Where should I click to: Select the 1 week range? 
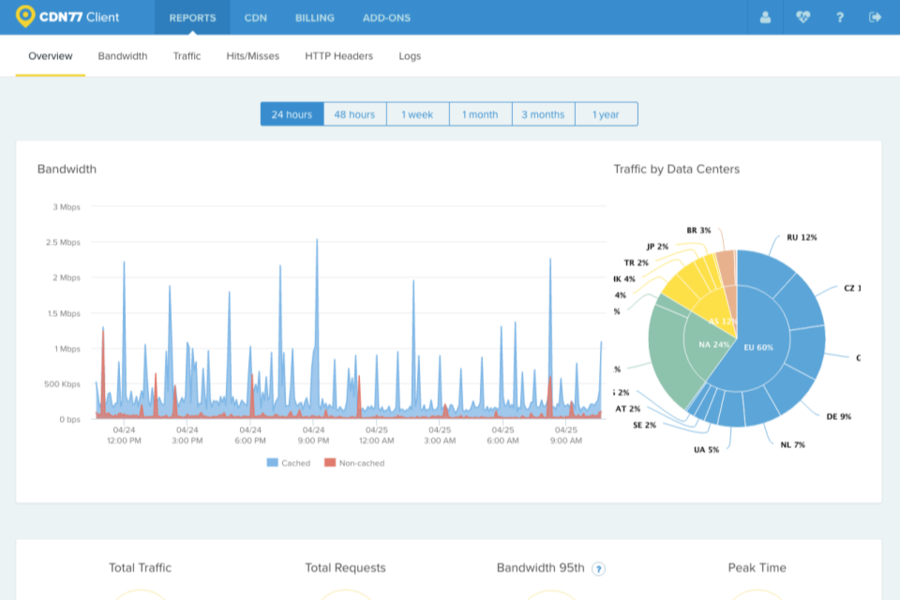coord(417,114)
